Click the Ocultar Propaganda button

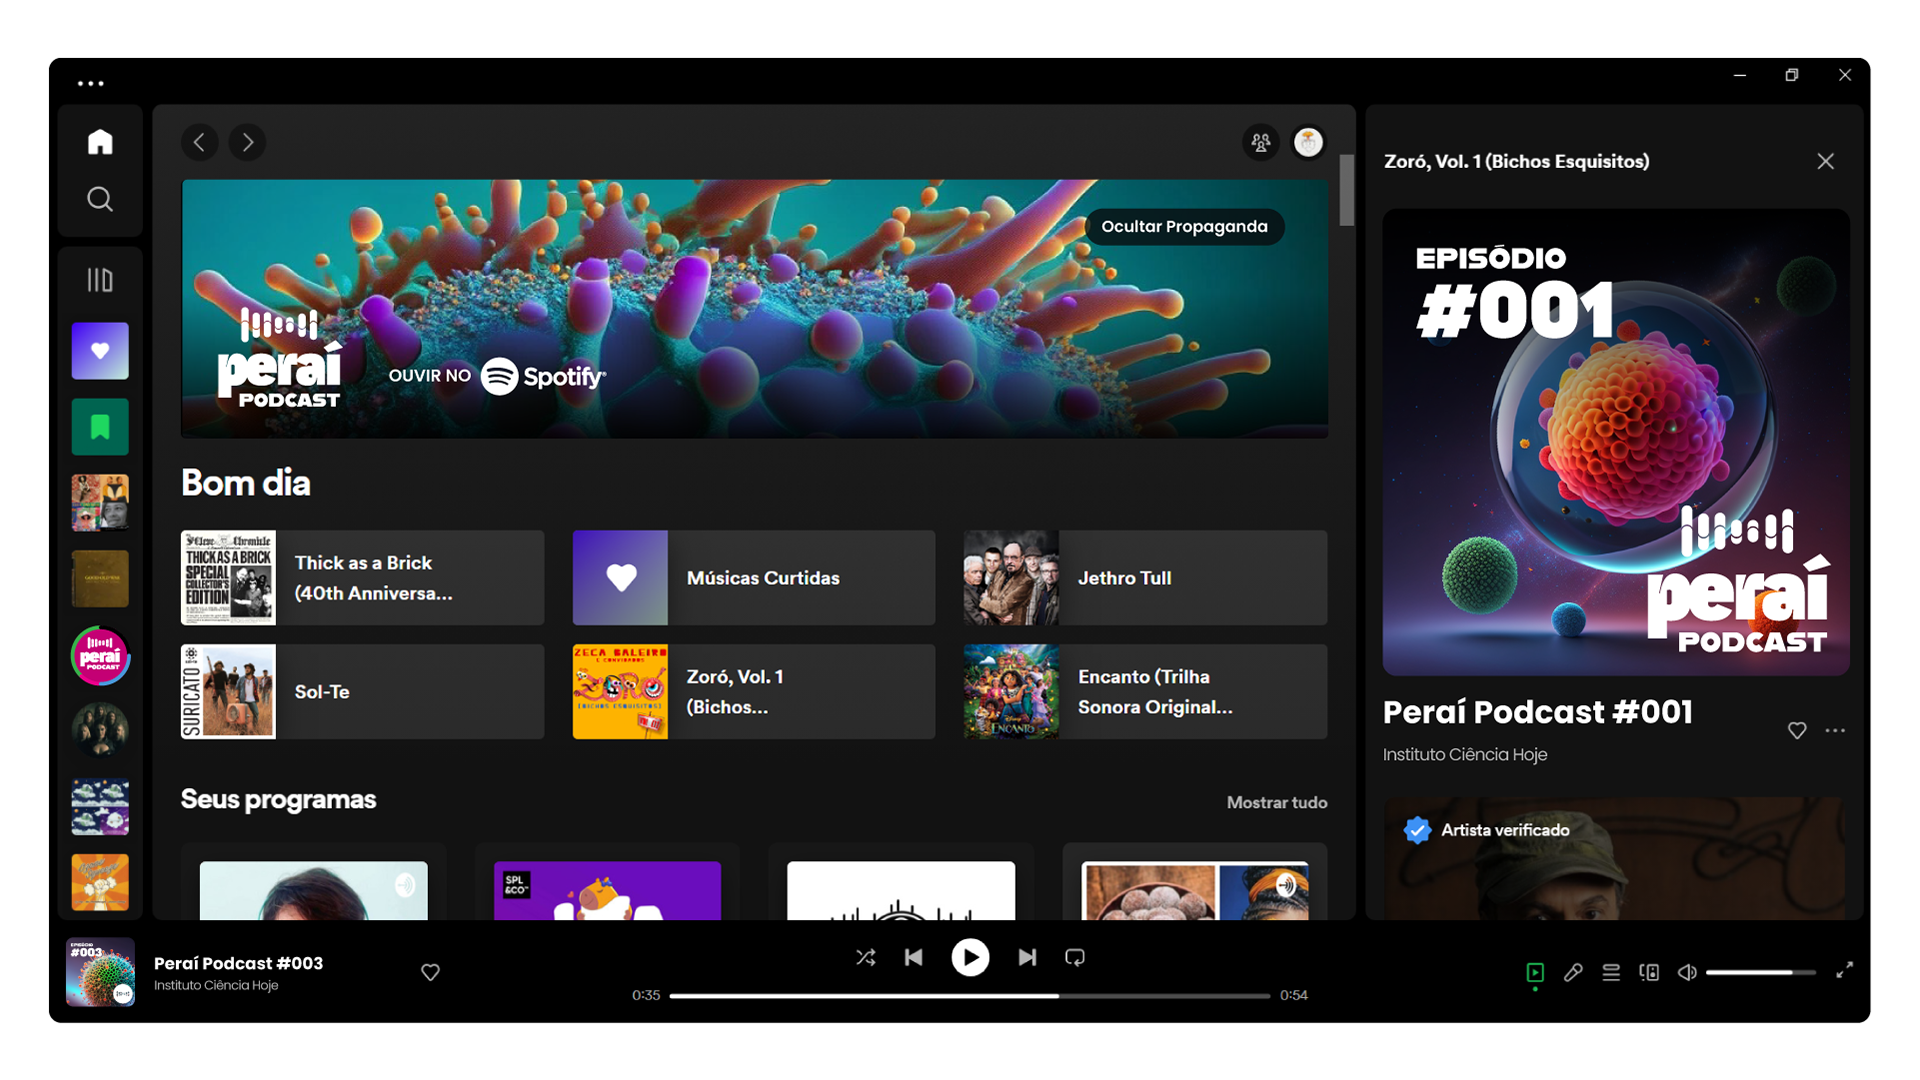pyautogui.click(x=1184, y=227)
